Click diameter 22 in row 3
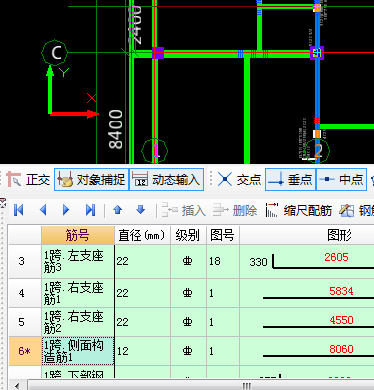The image size is (374, 390). pos(142,261)
